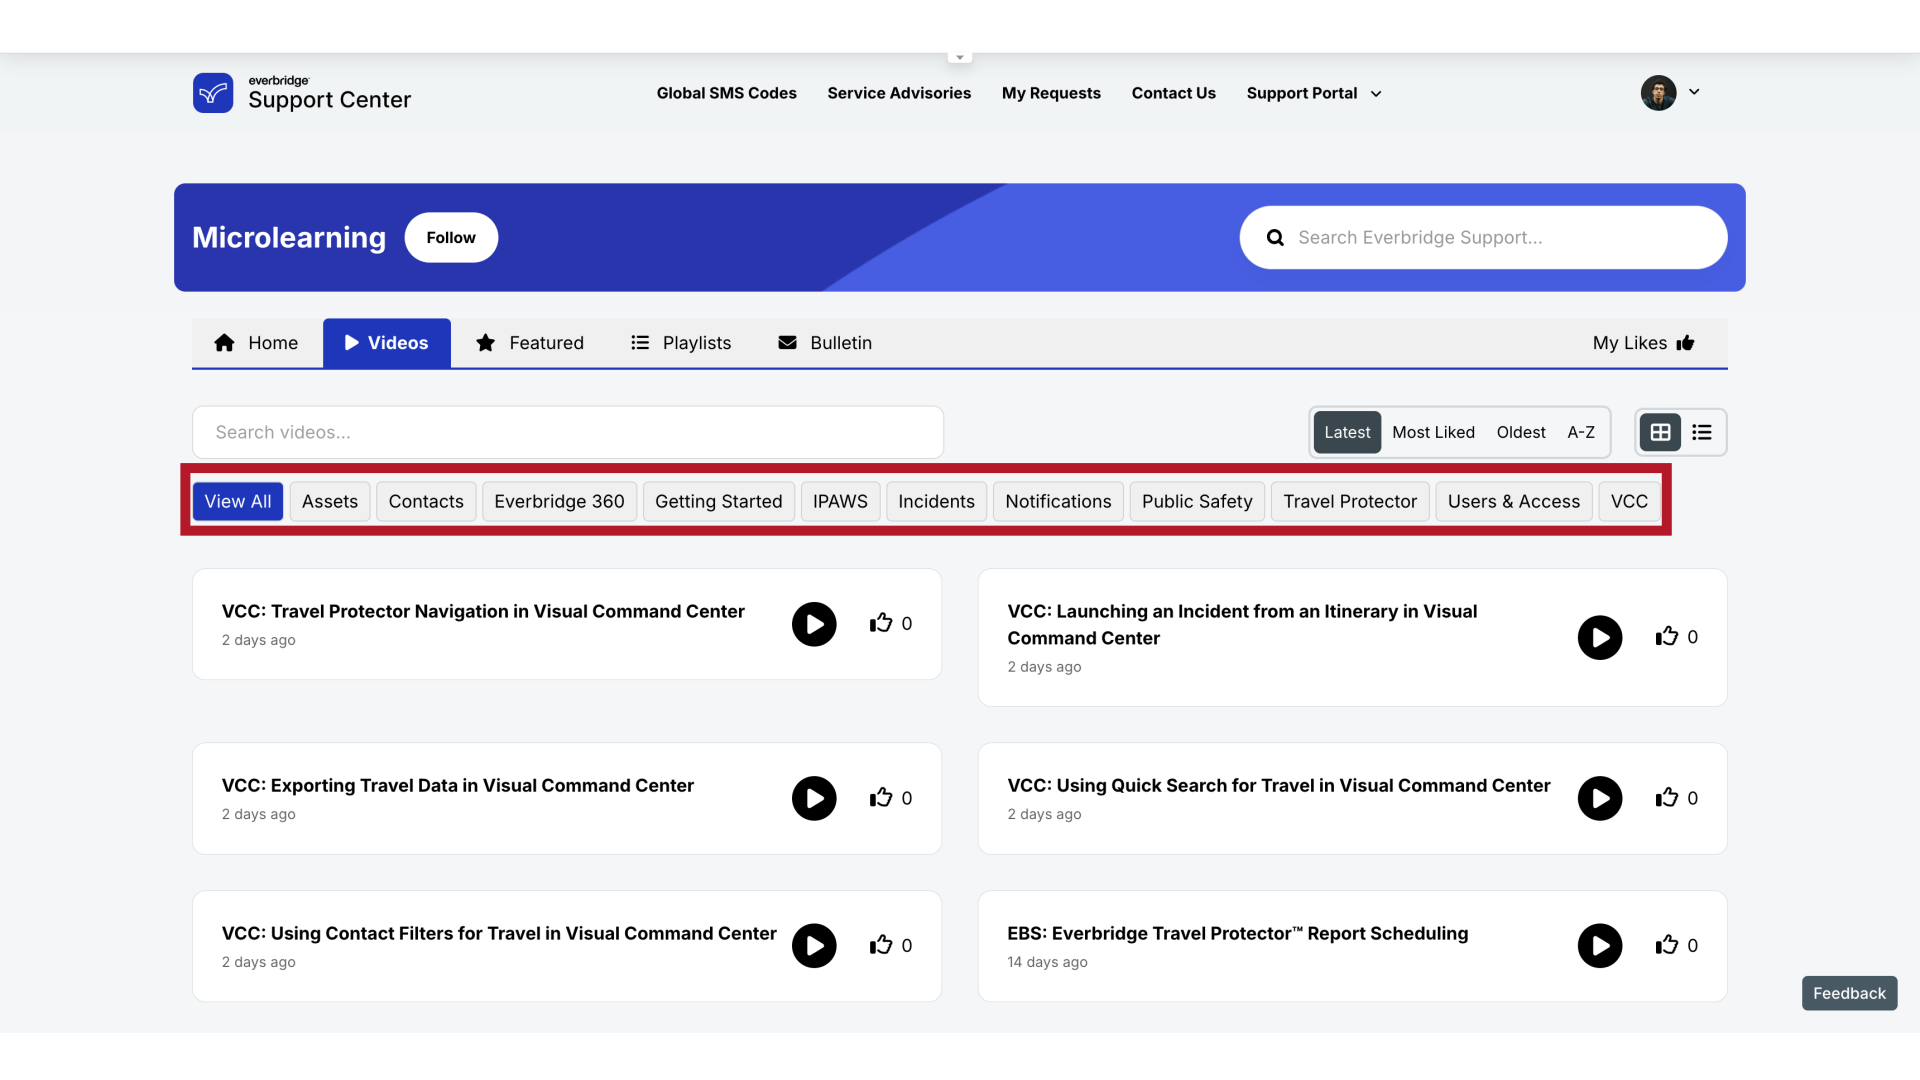Image resolution: width=1920 pixels, height=1080 pixels.
Task: Switch to the Featured tab
Action: pos(530,343)
